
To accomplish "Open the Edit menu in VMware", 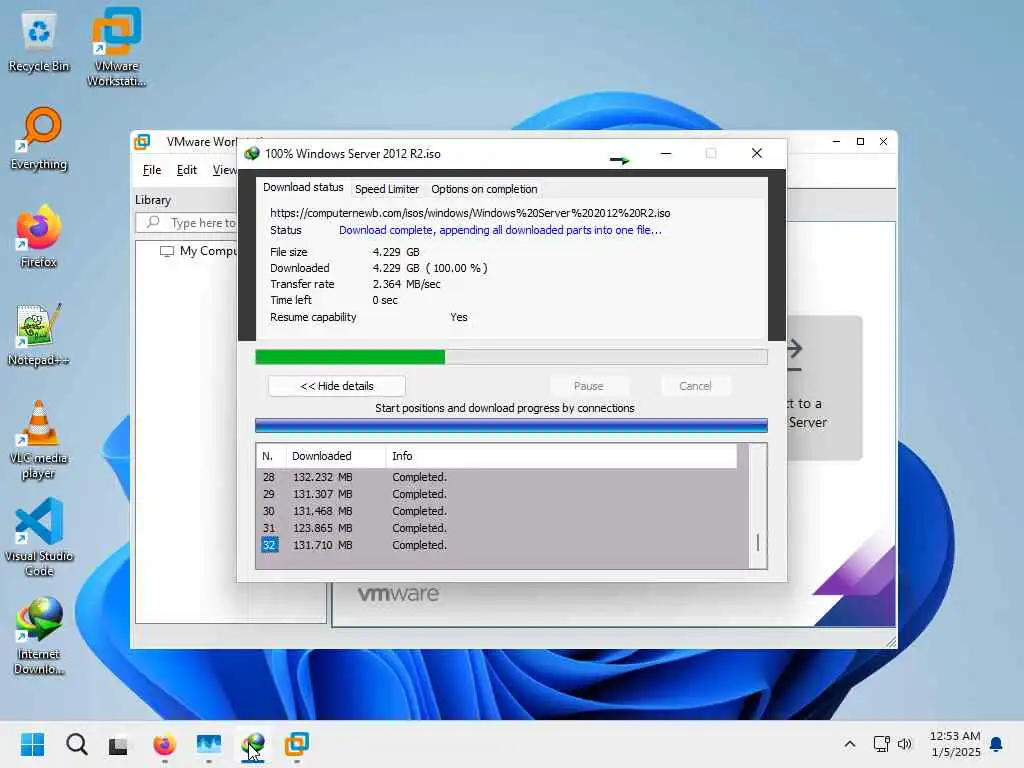I will (186, 170).
